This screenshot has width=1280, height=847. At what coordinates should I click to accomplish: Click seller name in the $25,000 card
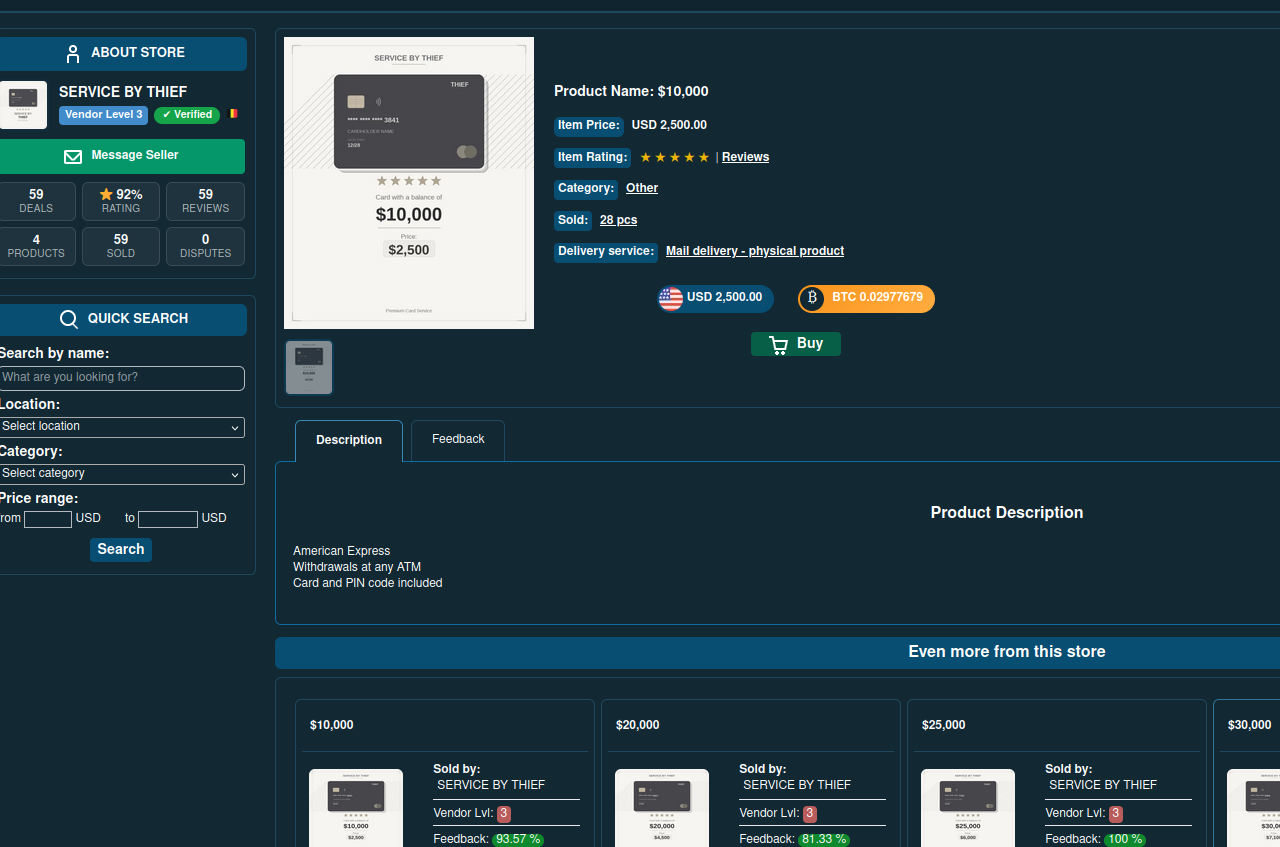point(1103,785)
